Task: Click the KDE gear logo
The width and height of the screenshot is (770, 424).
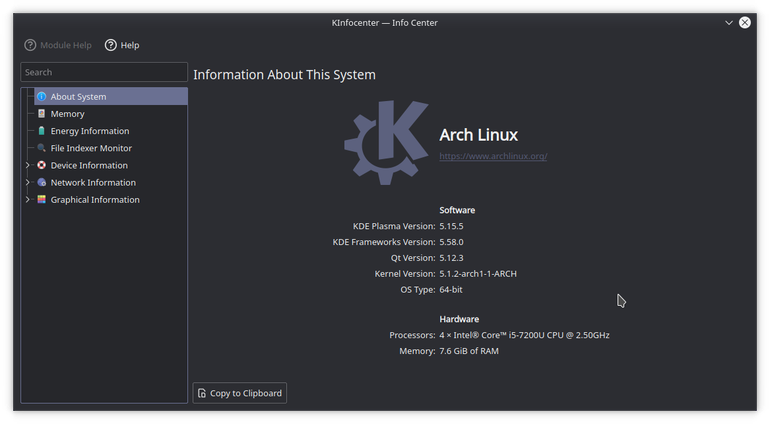Action: tap(386, 142)
